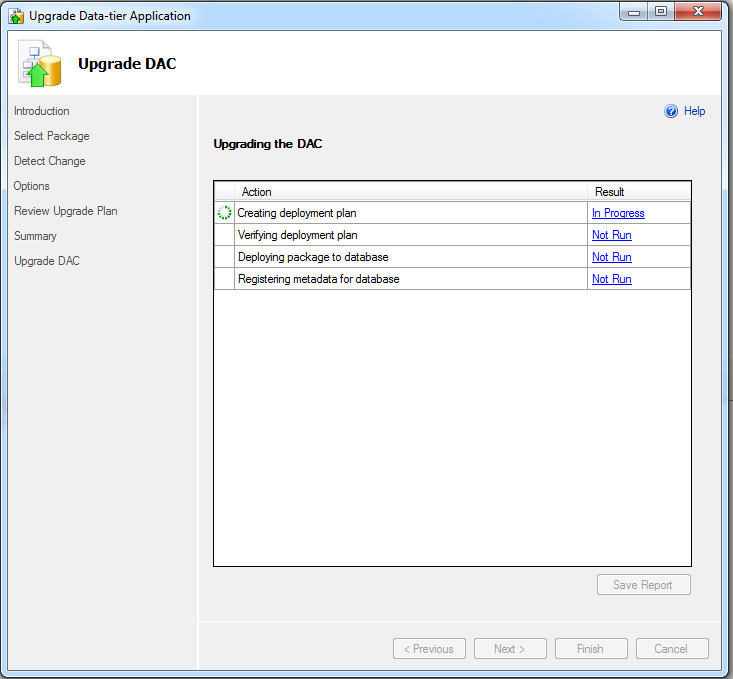Open the In Progress result link
This screenshot has width=733, height=679.
click(618, 213)
